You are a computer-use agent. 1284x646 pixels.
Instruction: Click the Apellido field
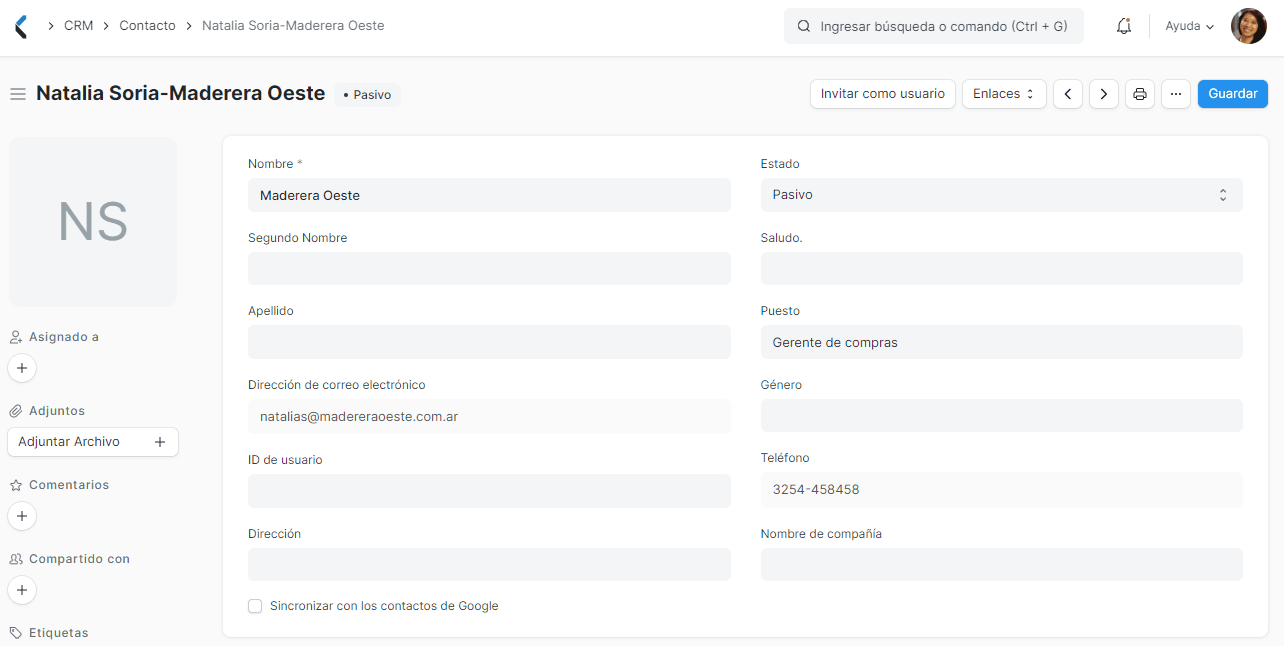coord(489,342)
